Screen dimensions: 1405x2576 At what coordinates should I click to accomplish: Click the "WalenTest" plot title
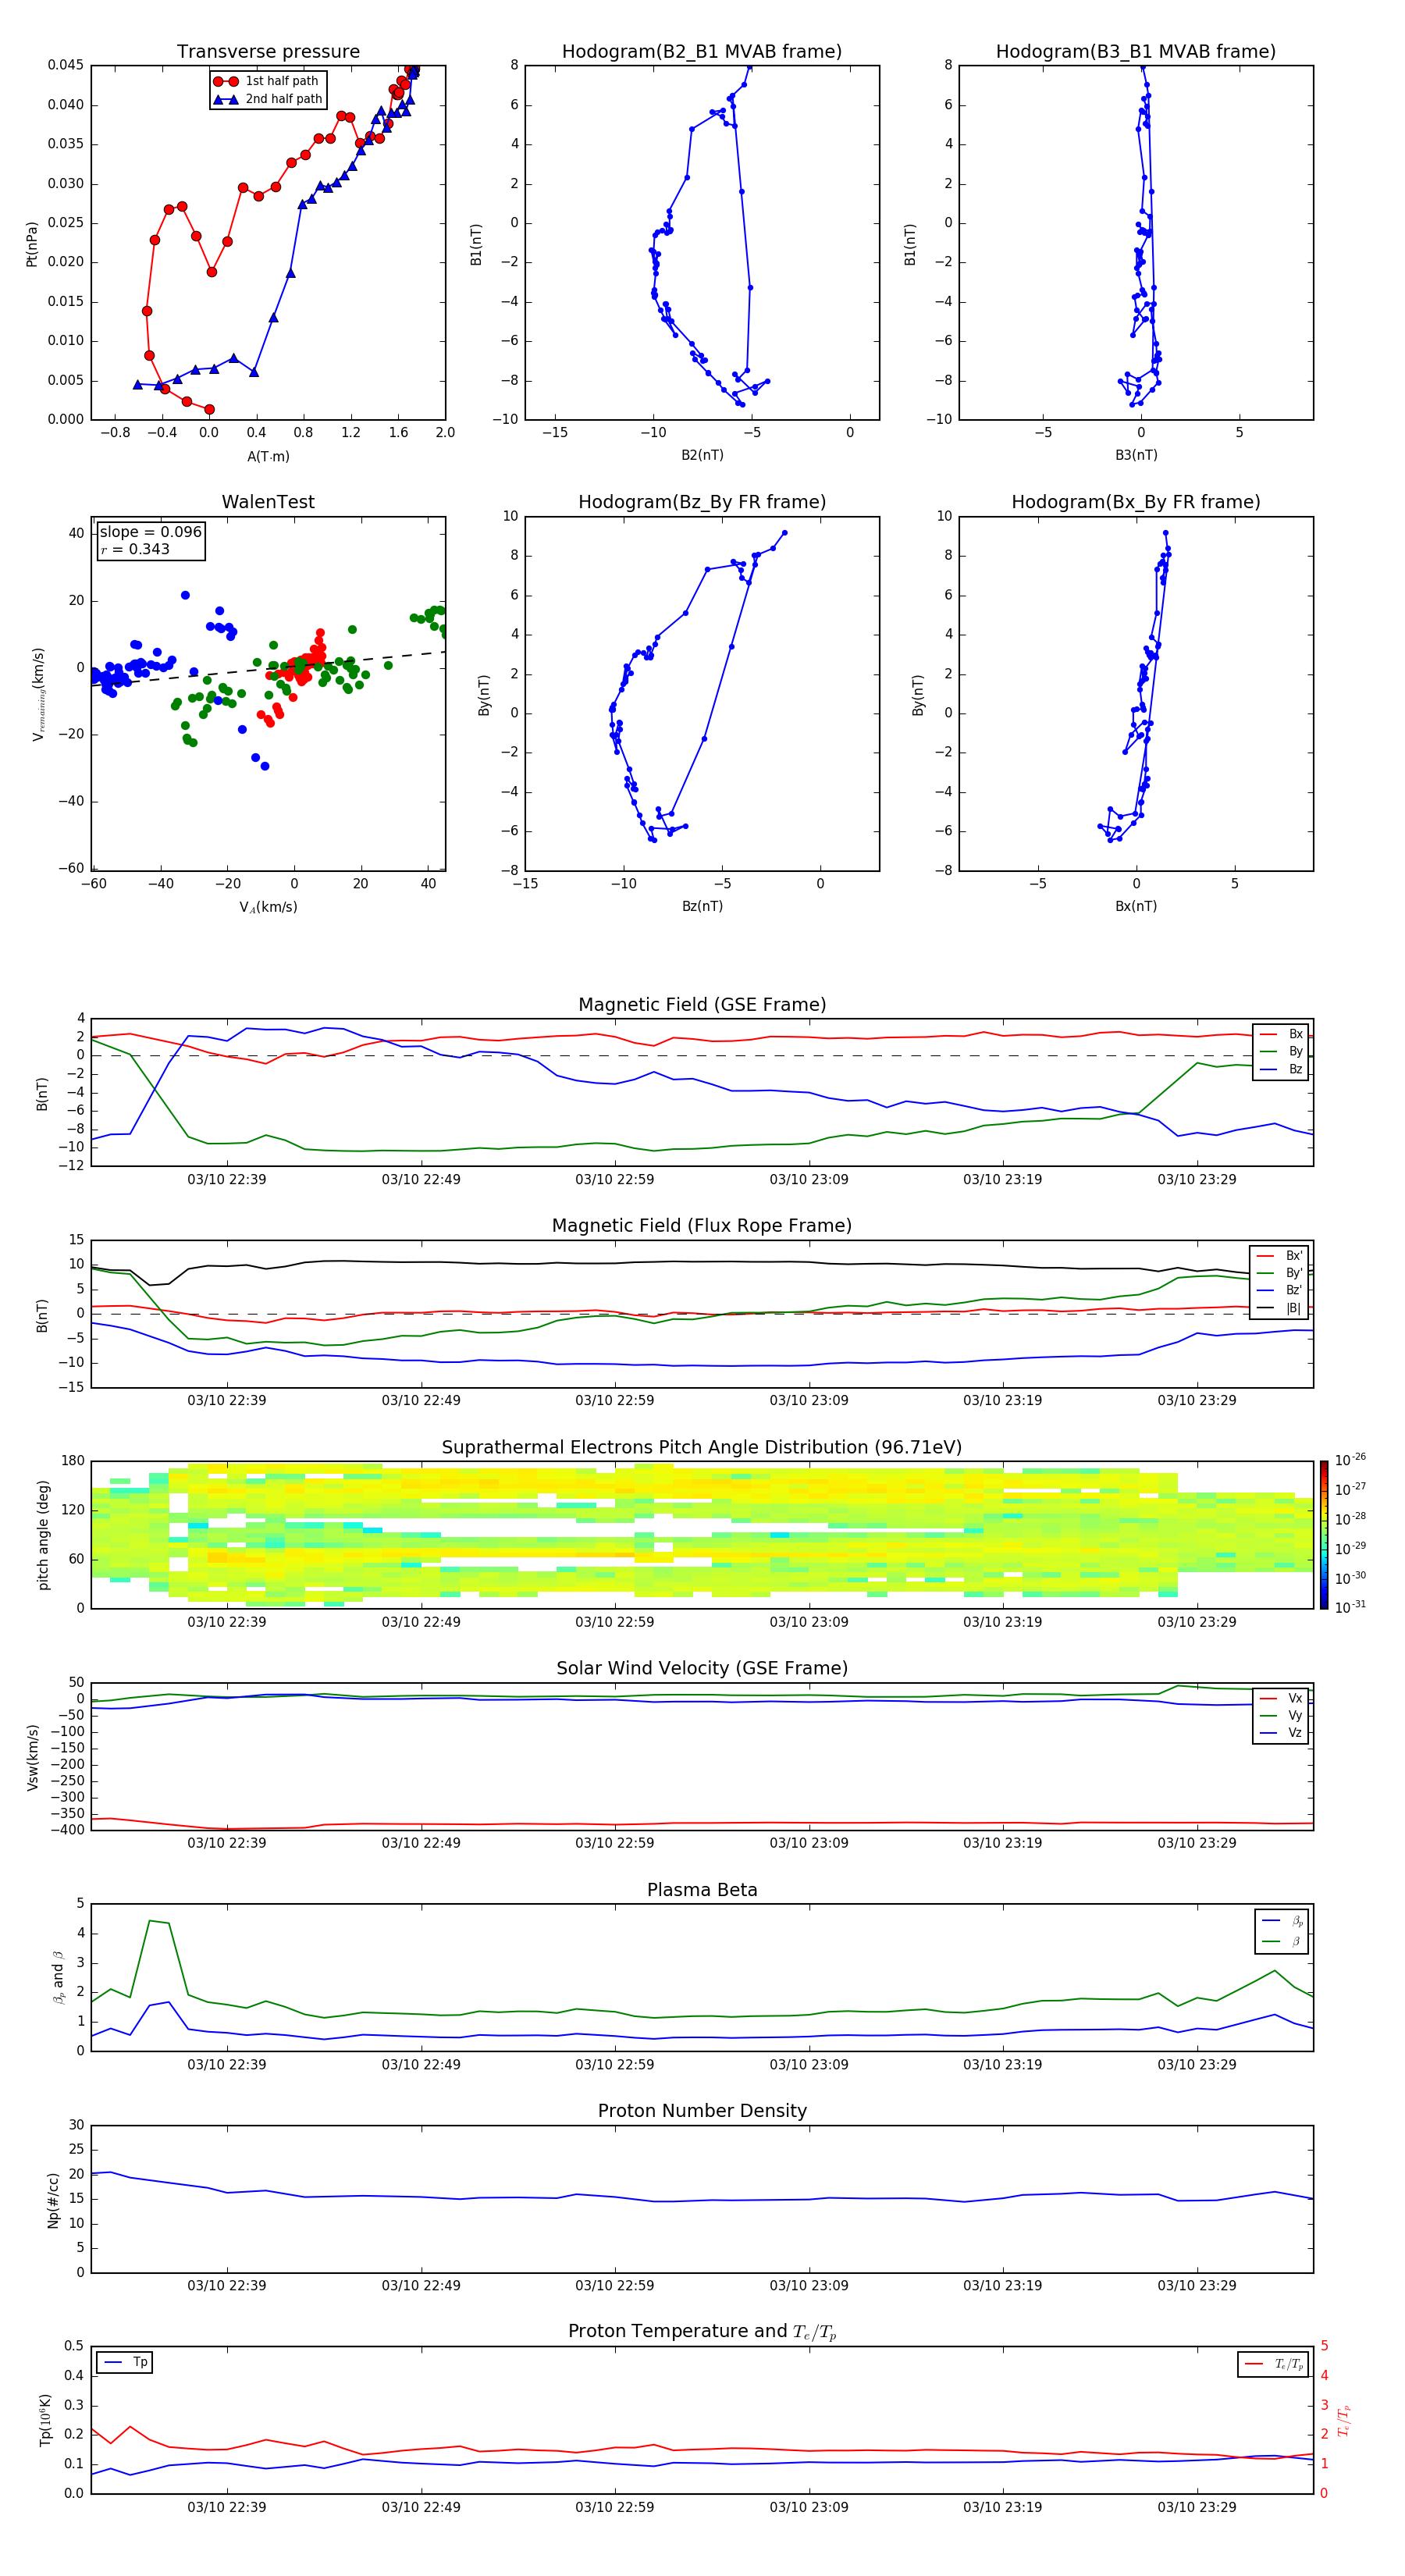point(268,502)
